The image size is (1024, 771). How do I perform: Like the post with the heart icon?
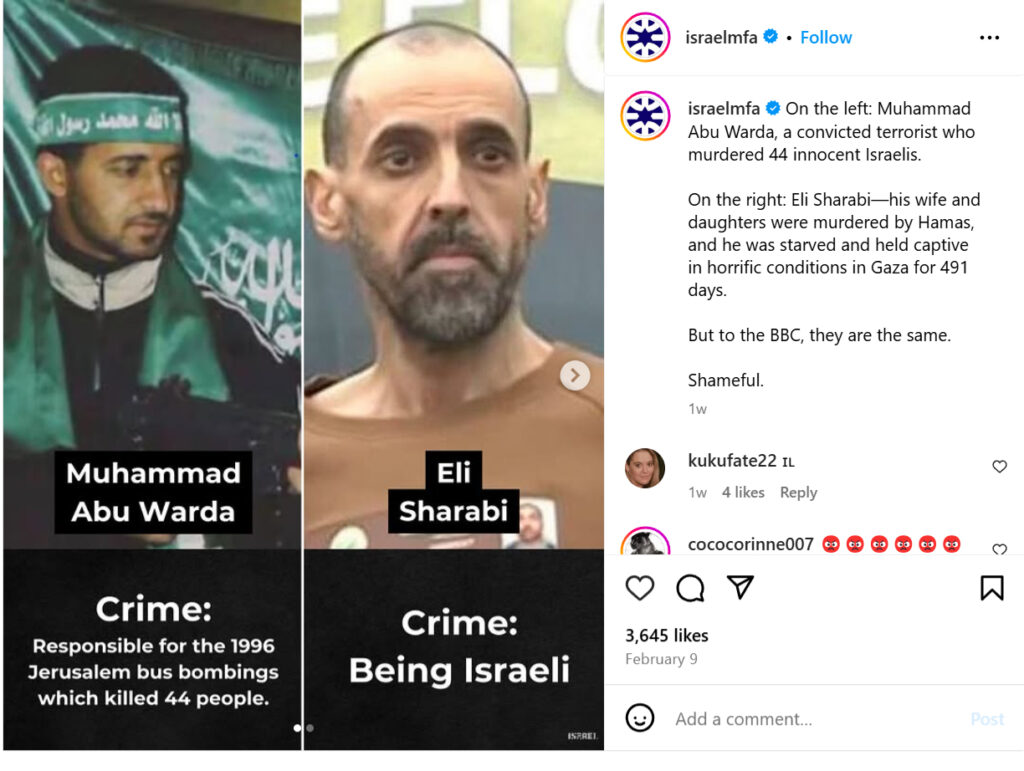639,588
